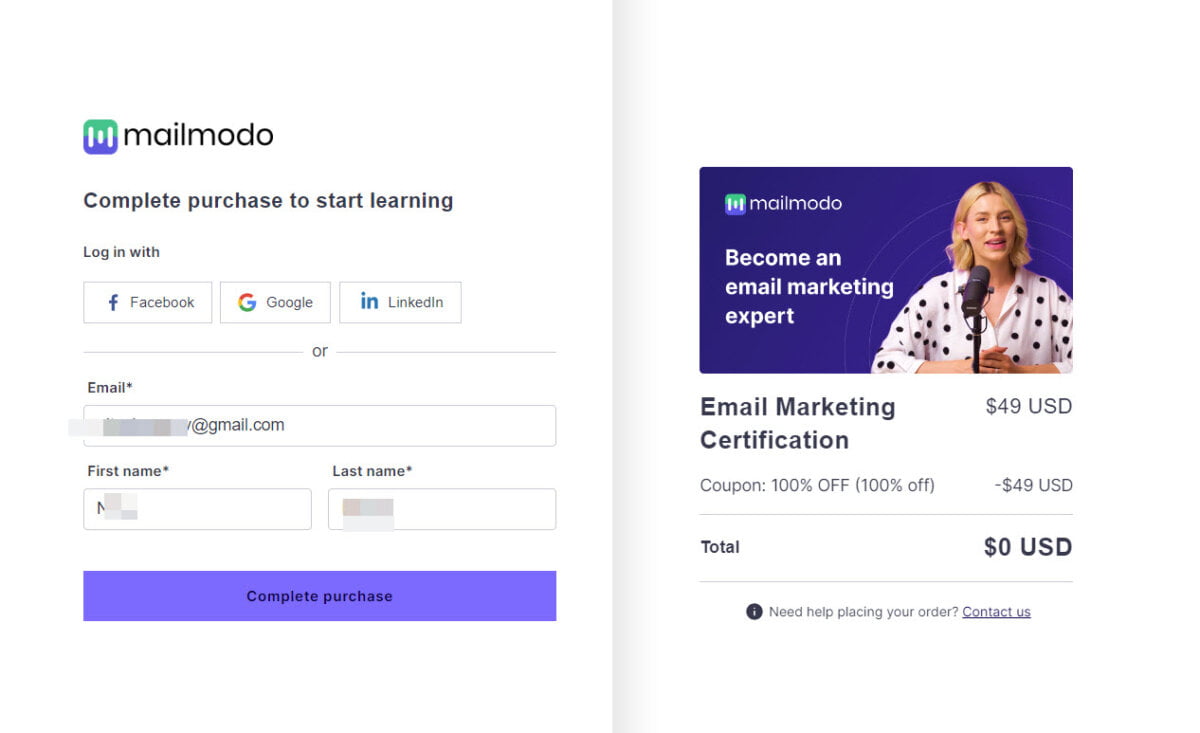Click the Facebook login icon
The width and height of the screenshot is (1200, 733).
click(x=114, y=302)
